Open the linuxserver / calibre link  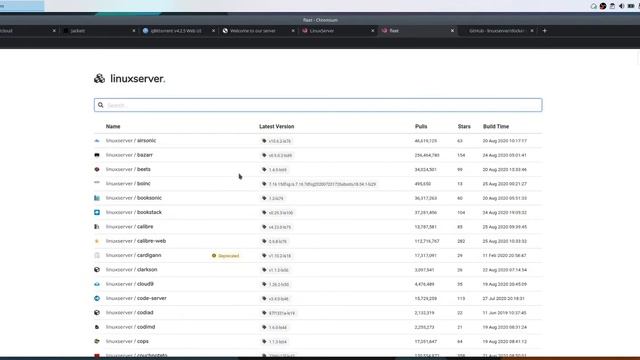[x=129, y=227]
